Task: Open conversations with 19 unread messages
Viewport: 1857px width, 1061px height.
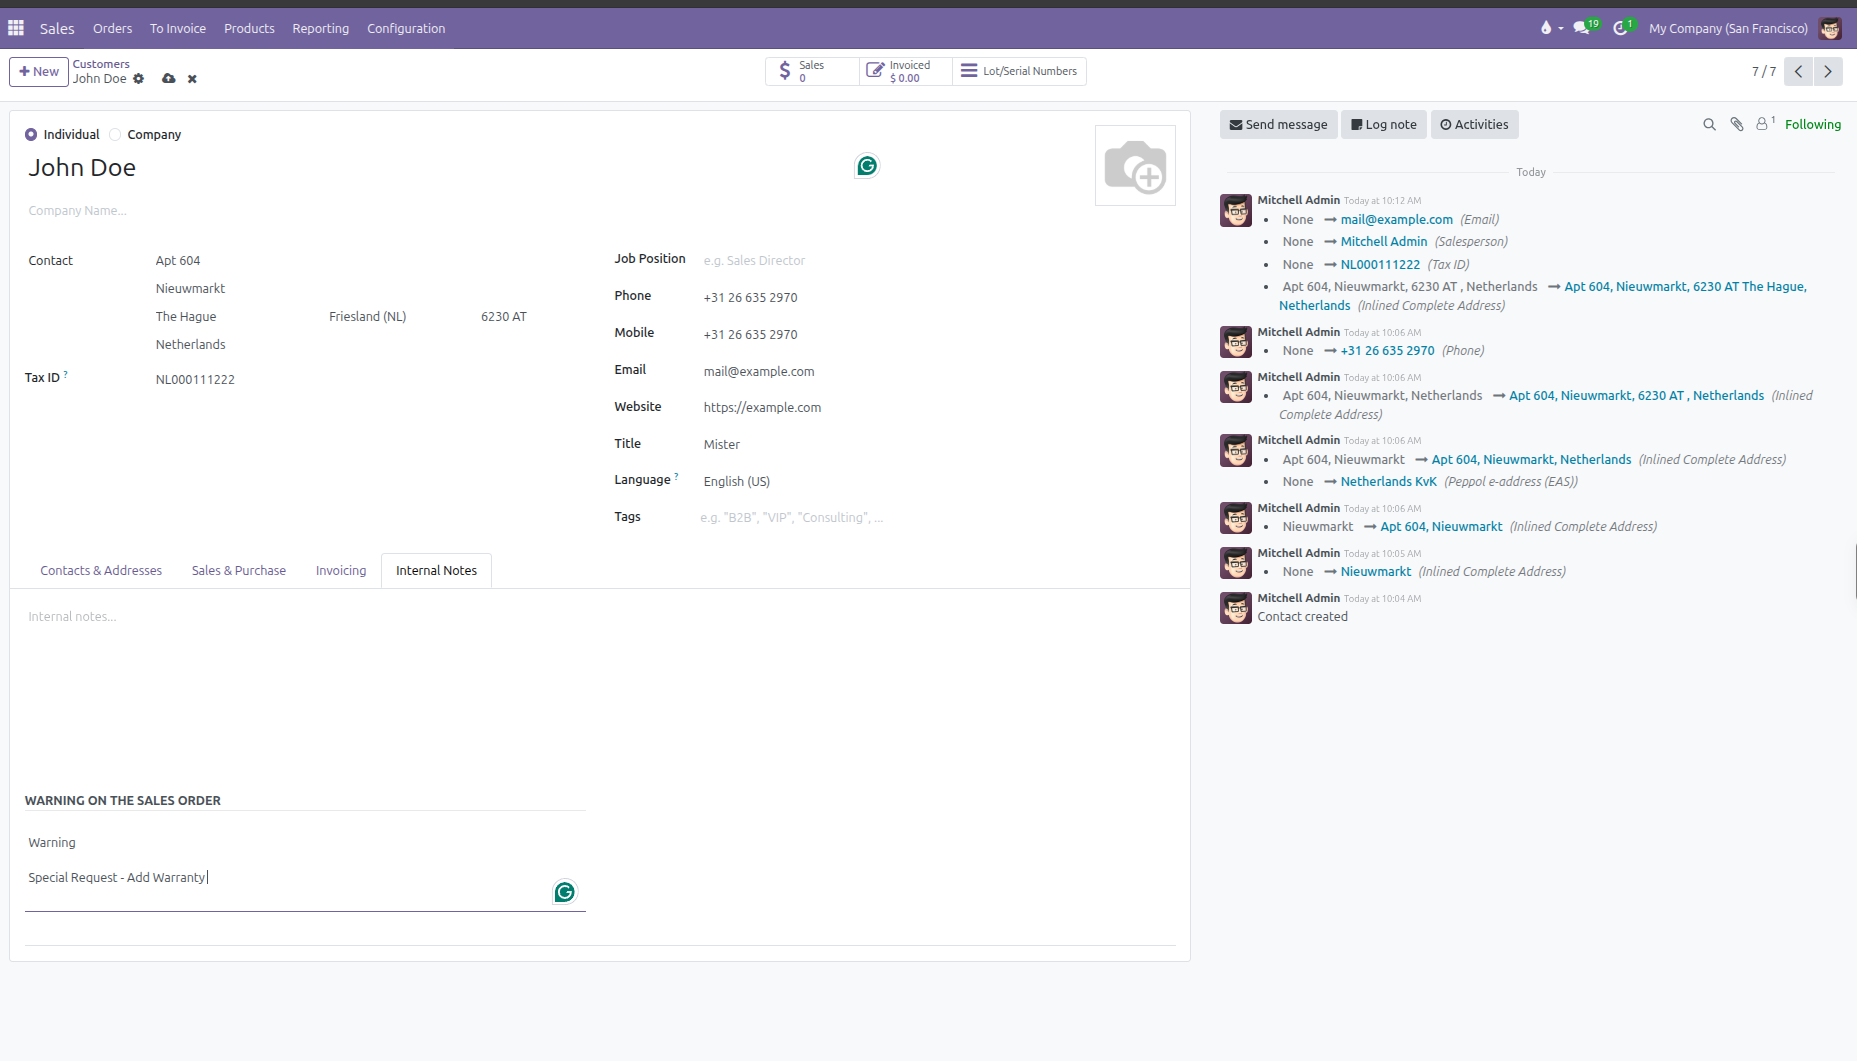Action: tap(1585, 28)
